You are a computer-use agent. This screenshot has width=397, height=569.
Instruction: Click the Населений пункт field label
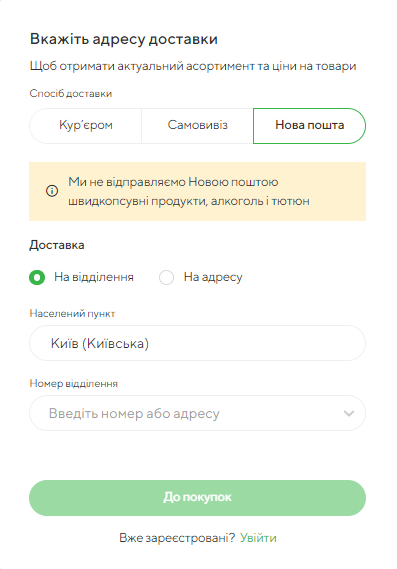click(72, 314)
